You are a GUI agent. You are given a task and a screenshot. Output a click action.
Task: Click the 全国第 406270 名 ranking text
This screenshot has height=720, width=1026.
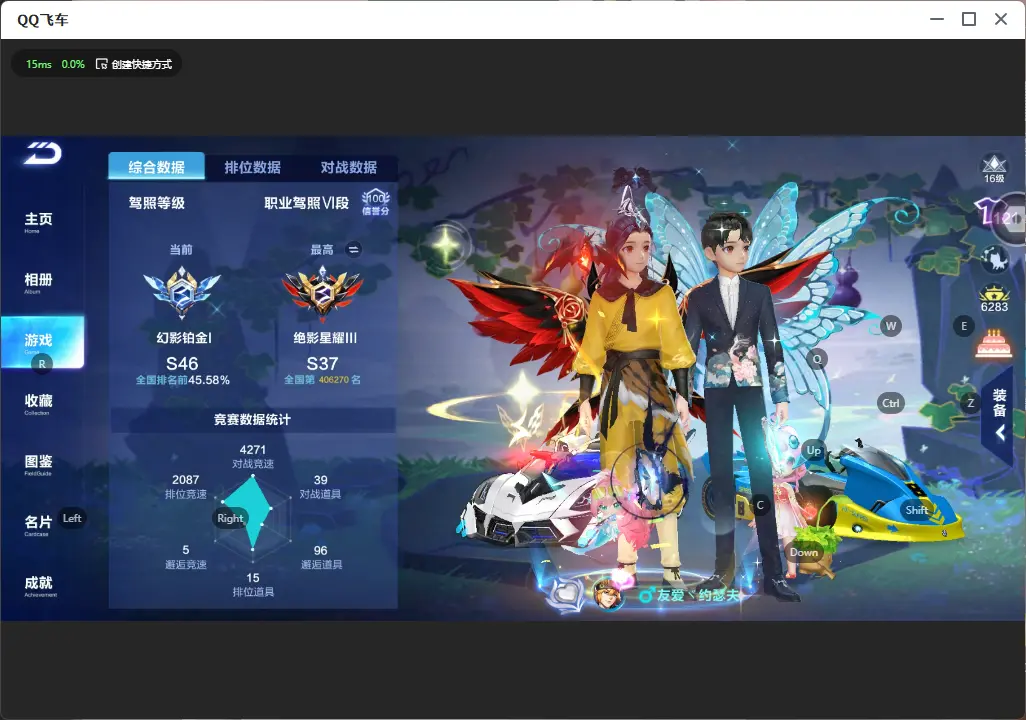pyautogui.click(x=322, y=380)
